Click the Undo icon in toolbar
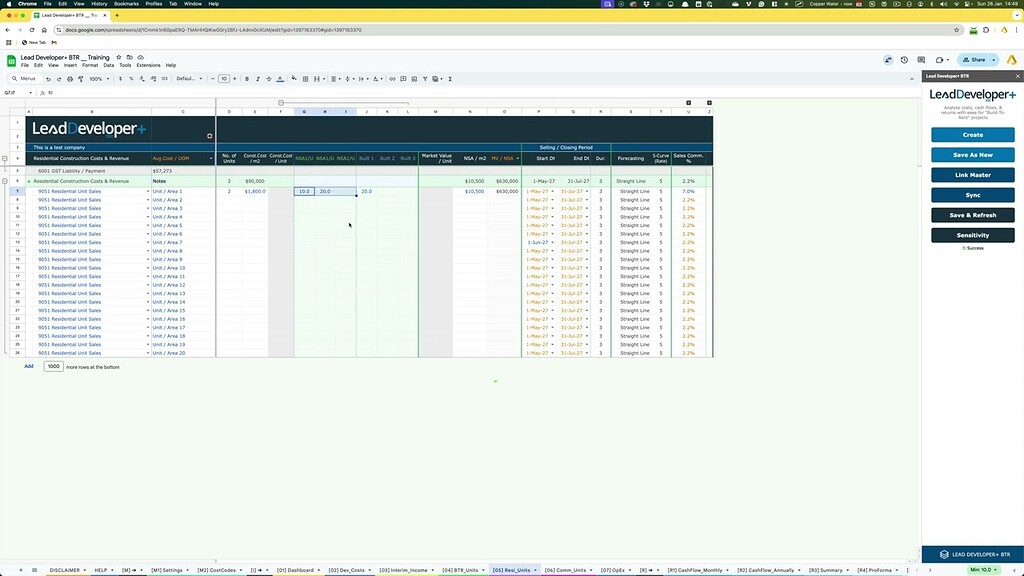This screenshot has height=576, width=1024. pyautogui.click(x=46, y=78)
